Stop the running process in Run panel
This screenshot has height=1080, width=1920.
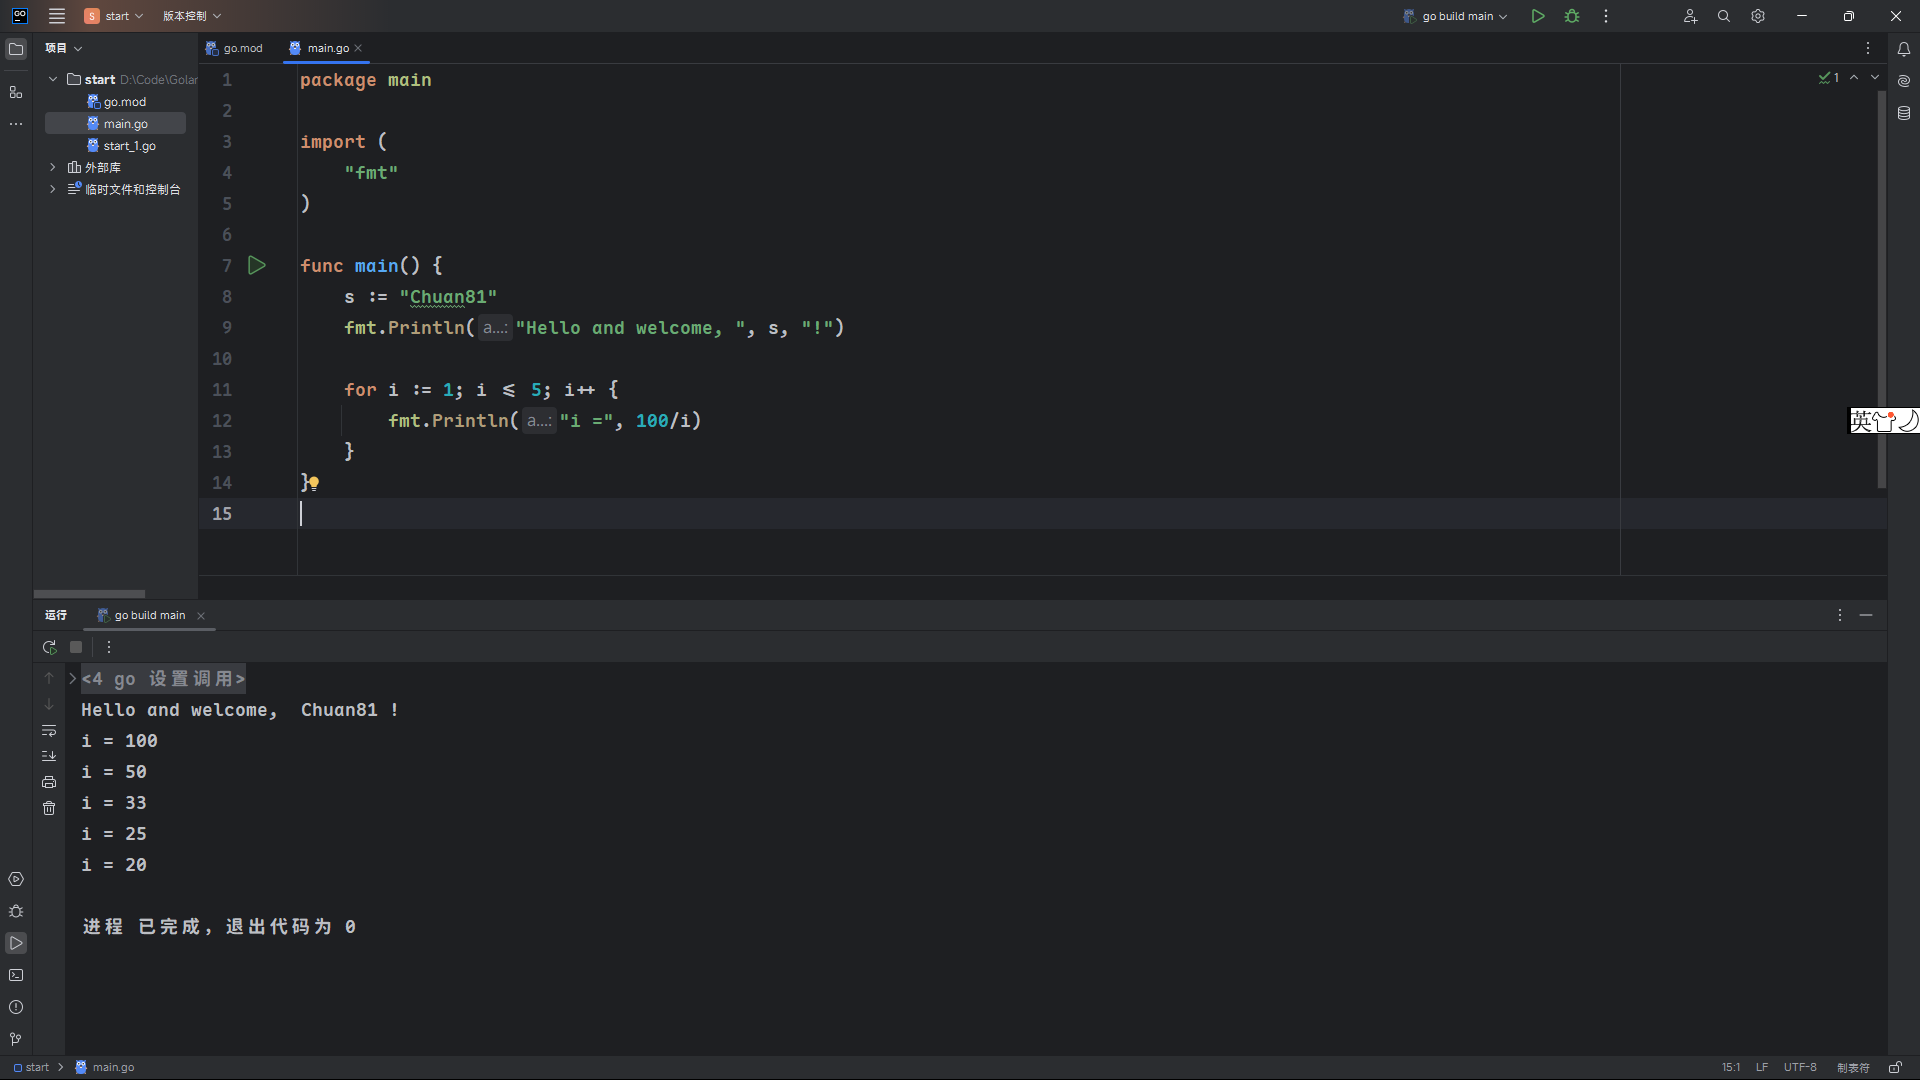point(76,647)
